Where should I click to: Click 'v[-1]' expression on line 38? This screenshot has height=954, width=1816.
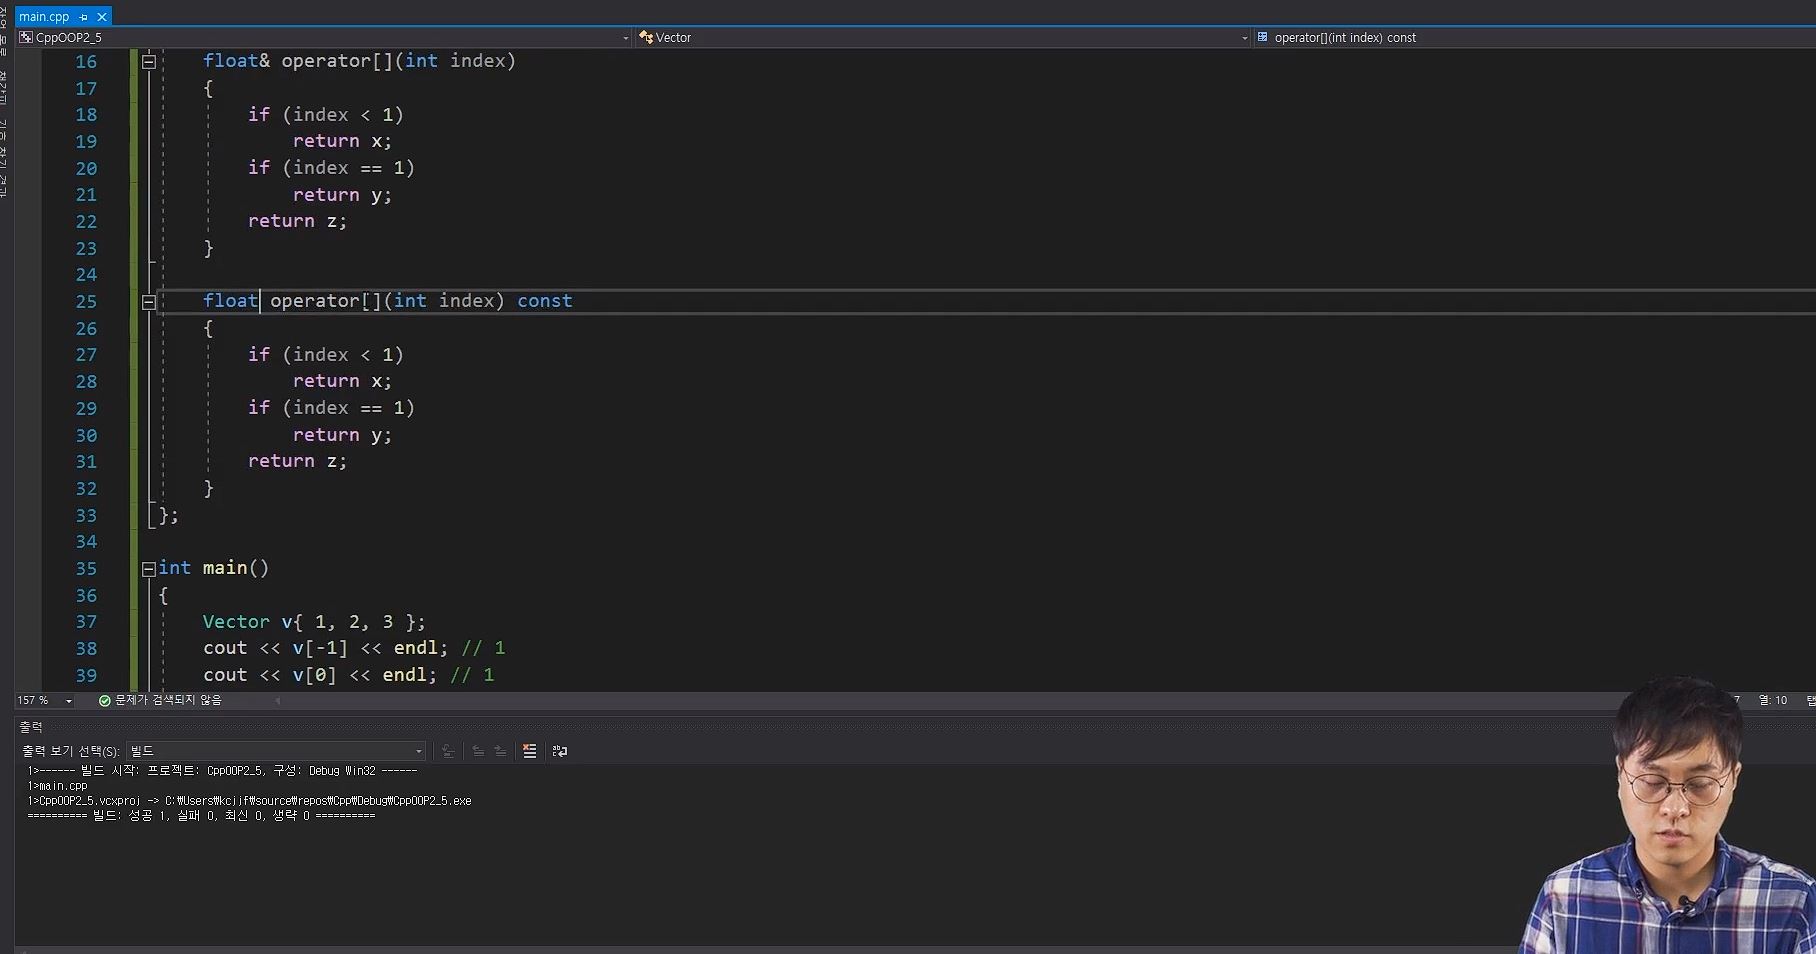[x=320, y=648]
